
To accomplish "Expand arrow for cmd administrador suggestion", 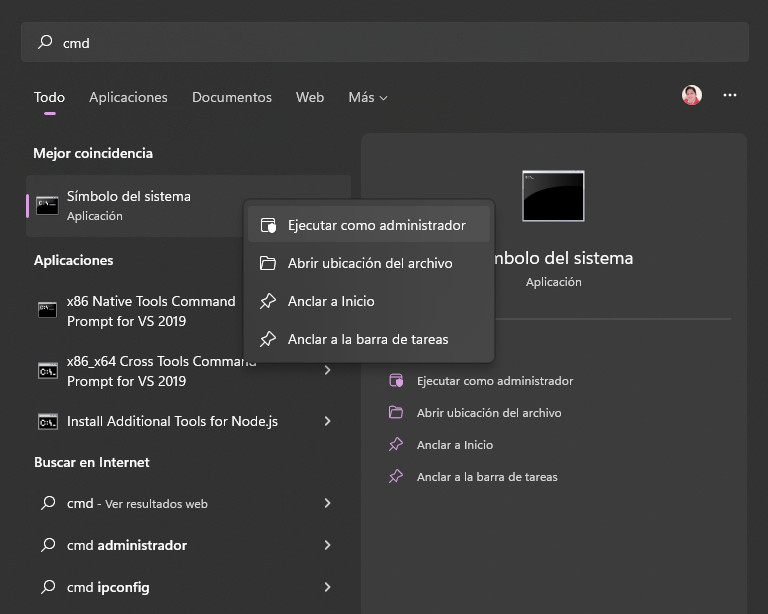I will [x=327, y=545].
